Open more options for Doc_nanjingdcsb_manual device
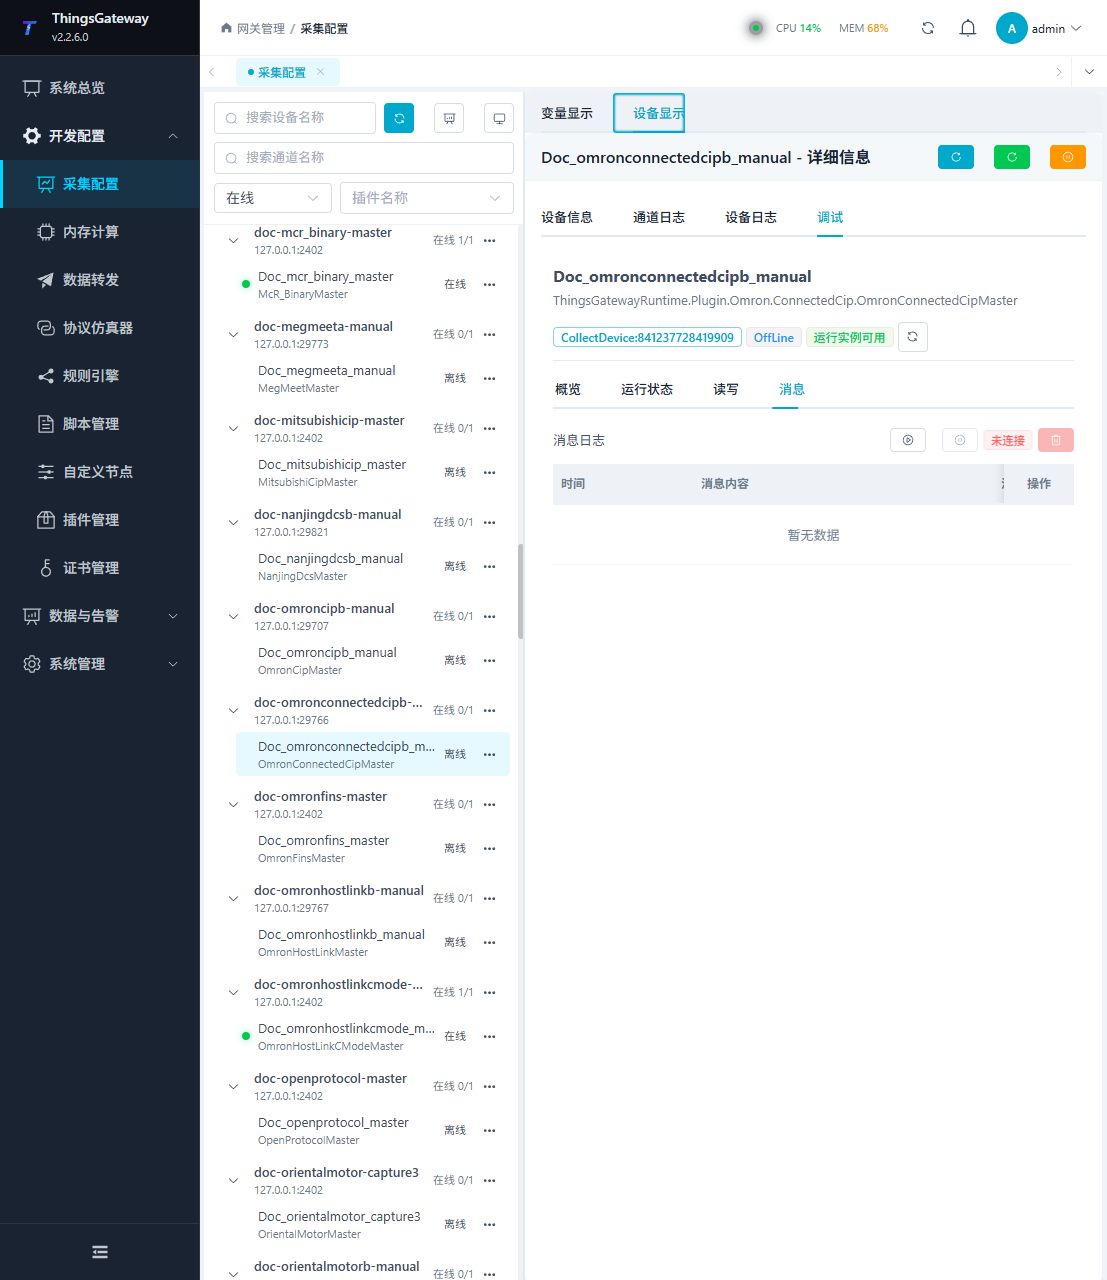 [490, 567]
